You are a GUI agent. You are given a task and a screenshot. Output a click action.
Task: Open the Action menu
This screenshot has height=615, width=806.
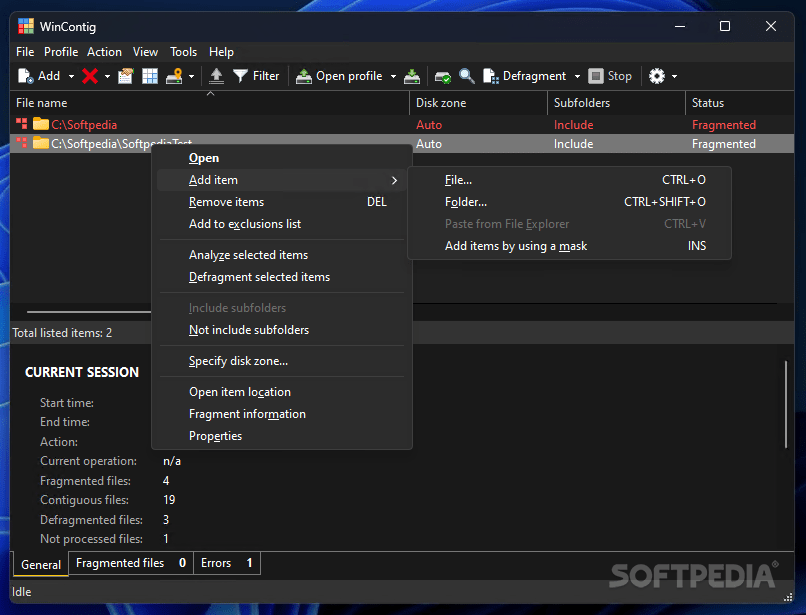tap(104, 52)
